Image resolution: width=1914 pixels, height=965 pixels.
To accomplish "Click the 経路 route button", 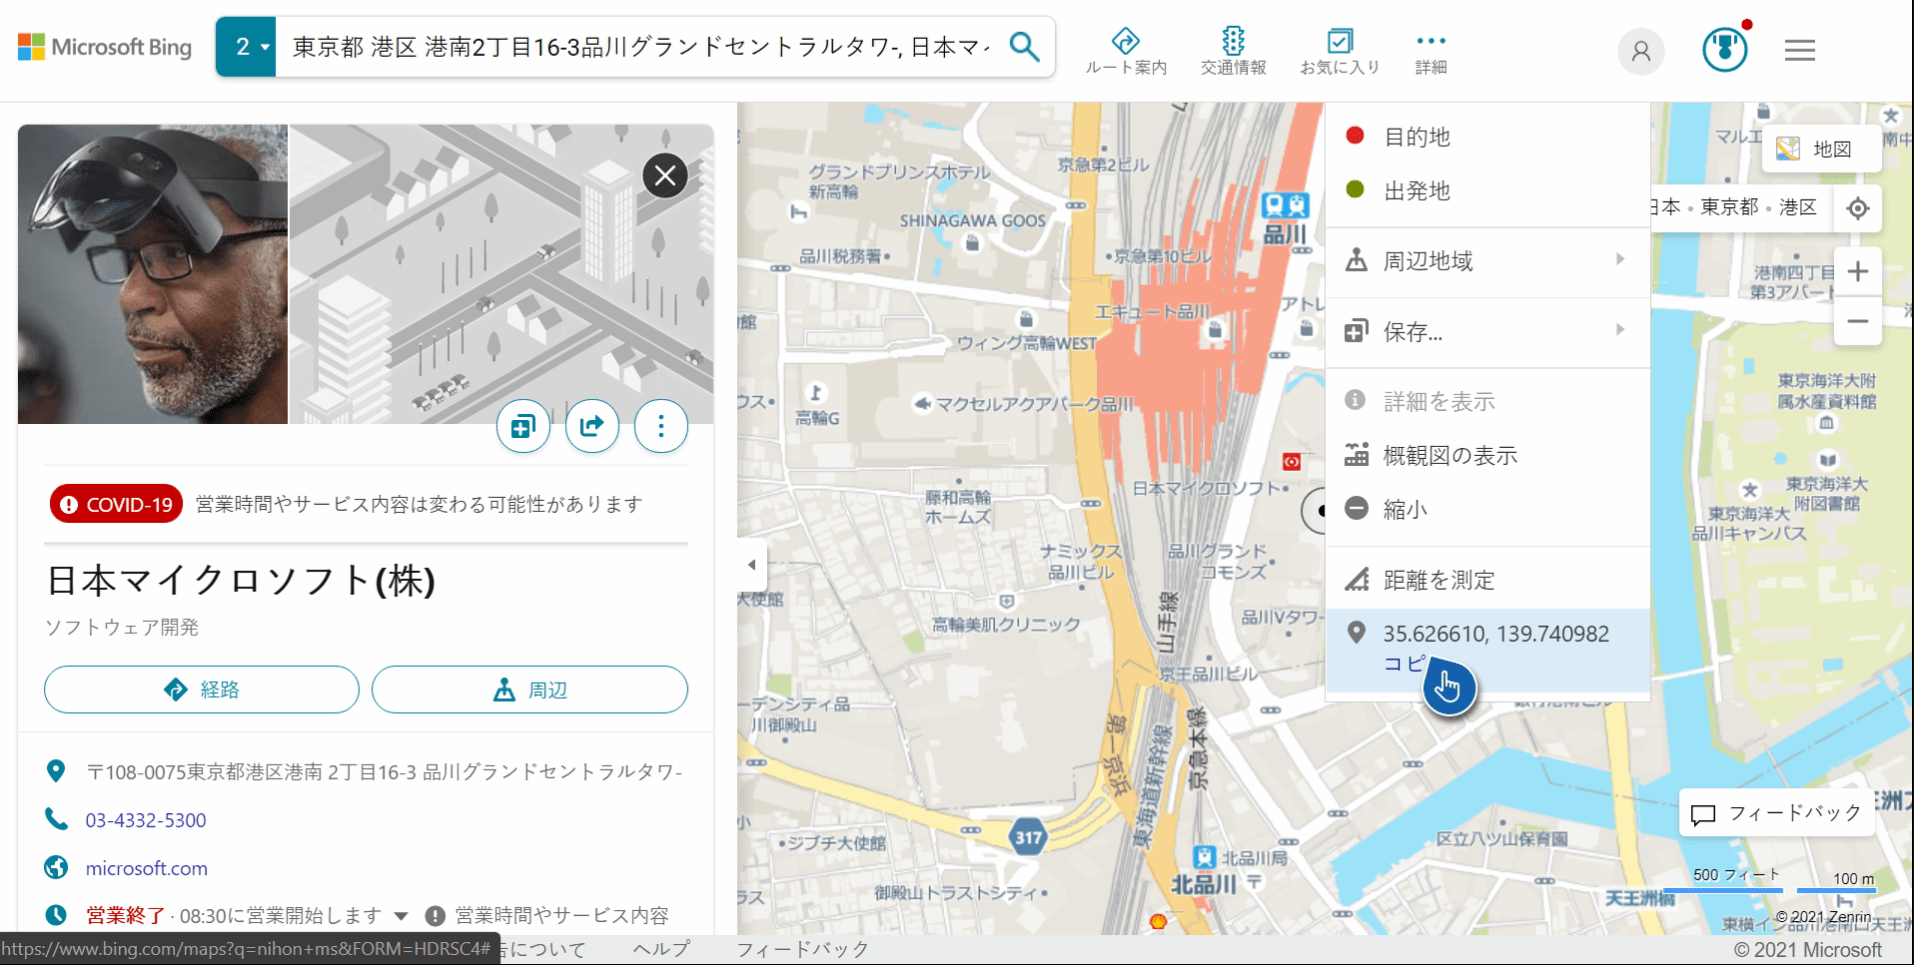I will coord(201,690).
